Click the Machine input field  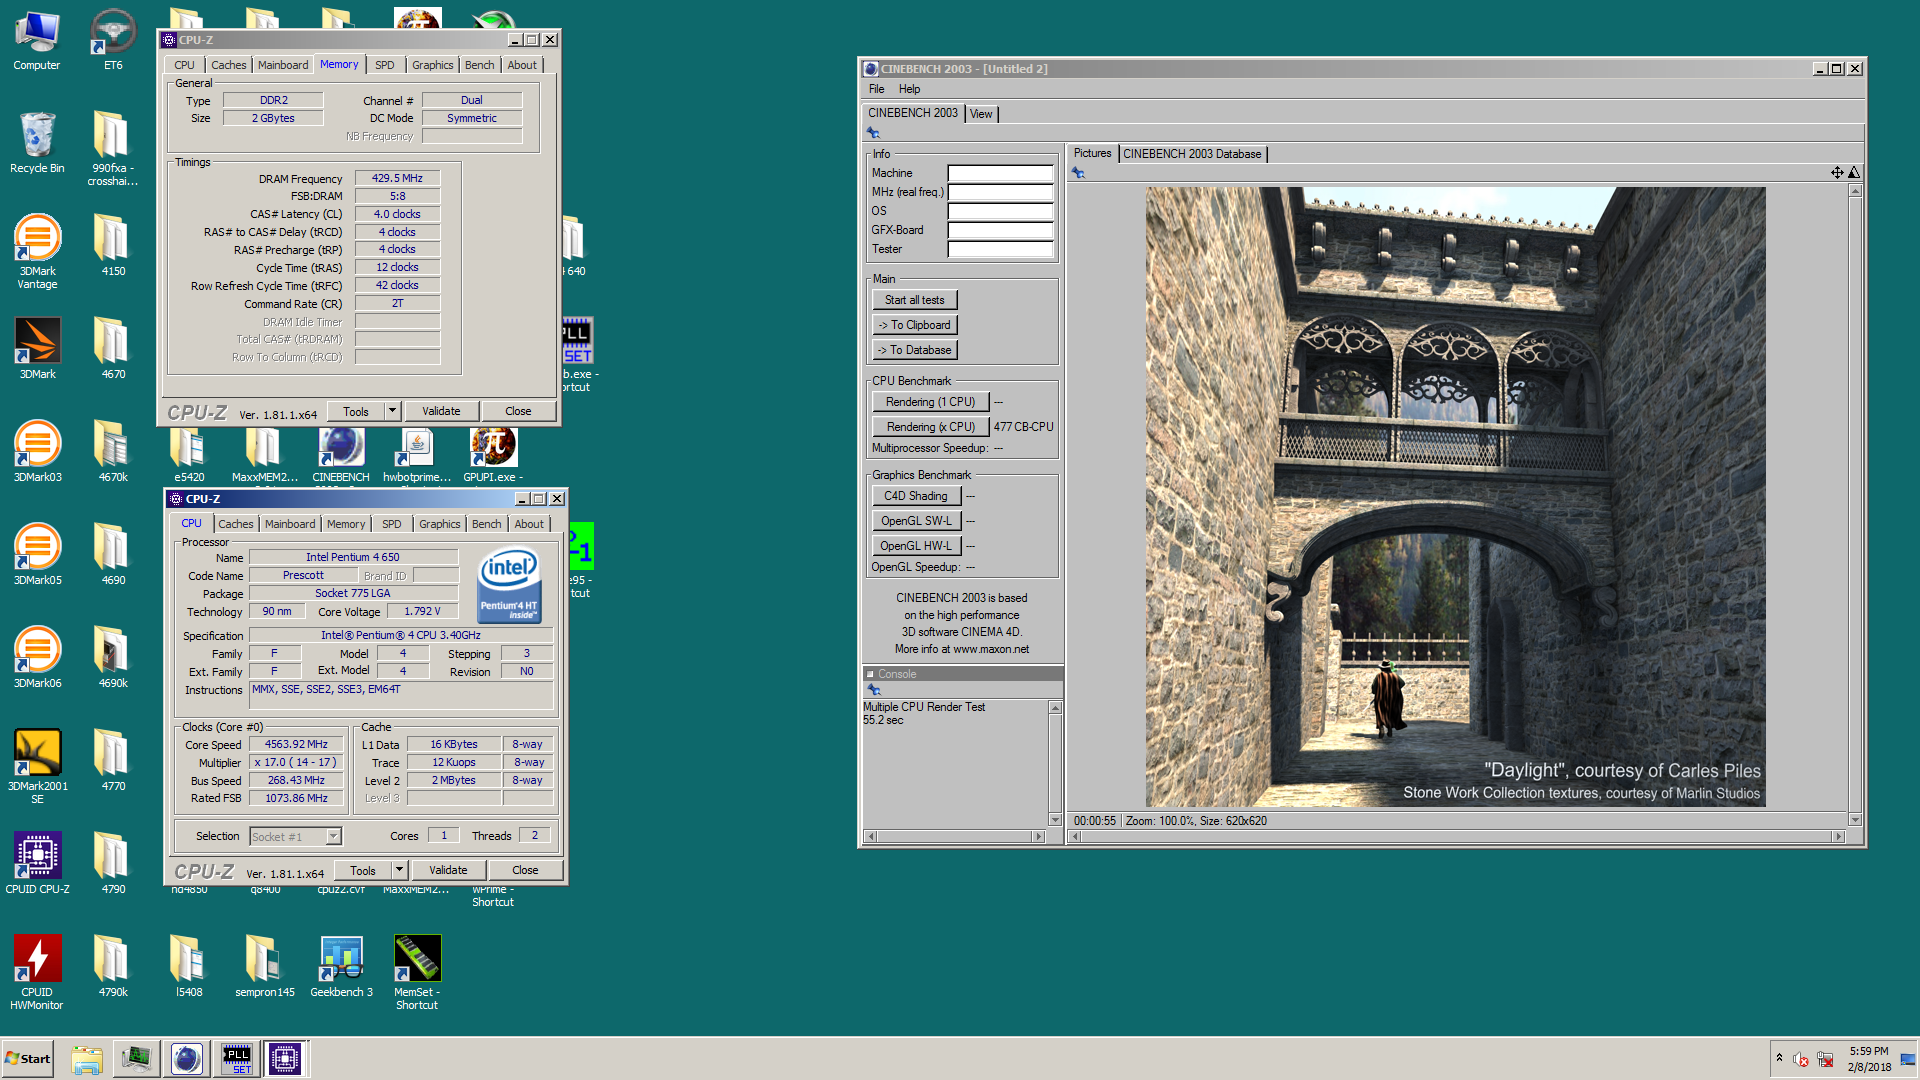(x=1001, y=173)
